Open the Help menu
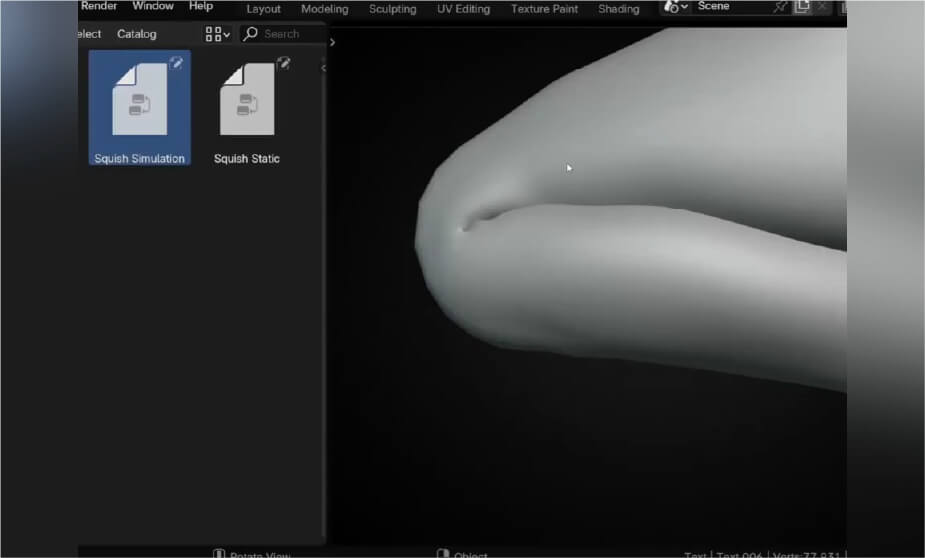The height and width of the screenshot is (558, 925). pyautogui.click(x=201, y=6)
